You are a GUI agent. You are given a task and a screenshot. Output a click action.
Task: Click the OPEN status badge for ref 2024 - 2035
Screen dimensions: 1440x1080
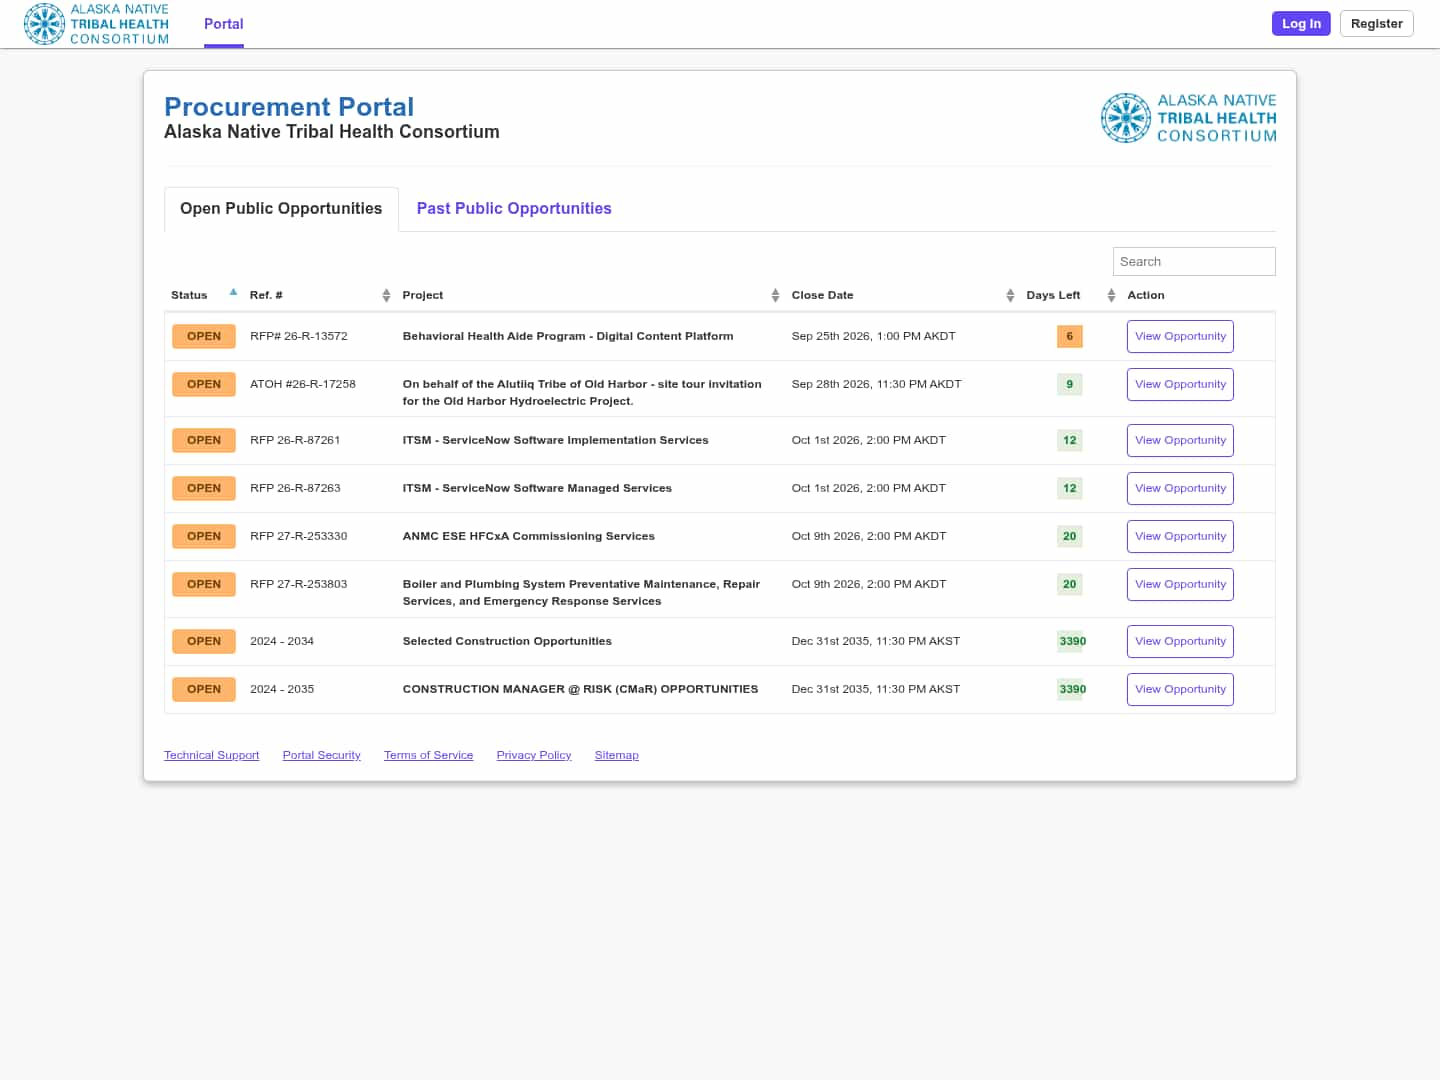[204, 689]
